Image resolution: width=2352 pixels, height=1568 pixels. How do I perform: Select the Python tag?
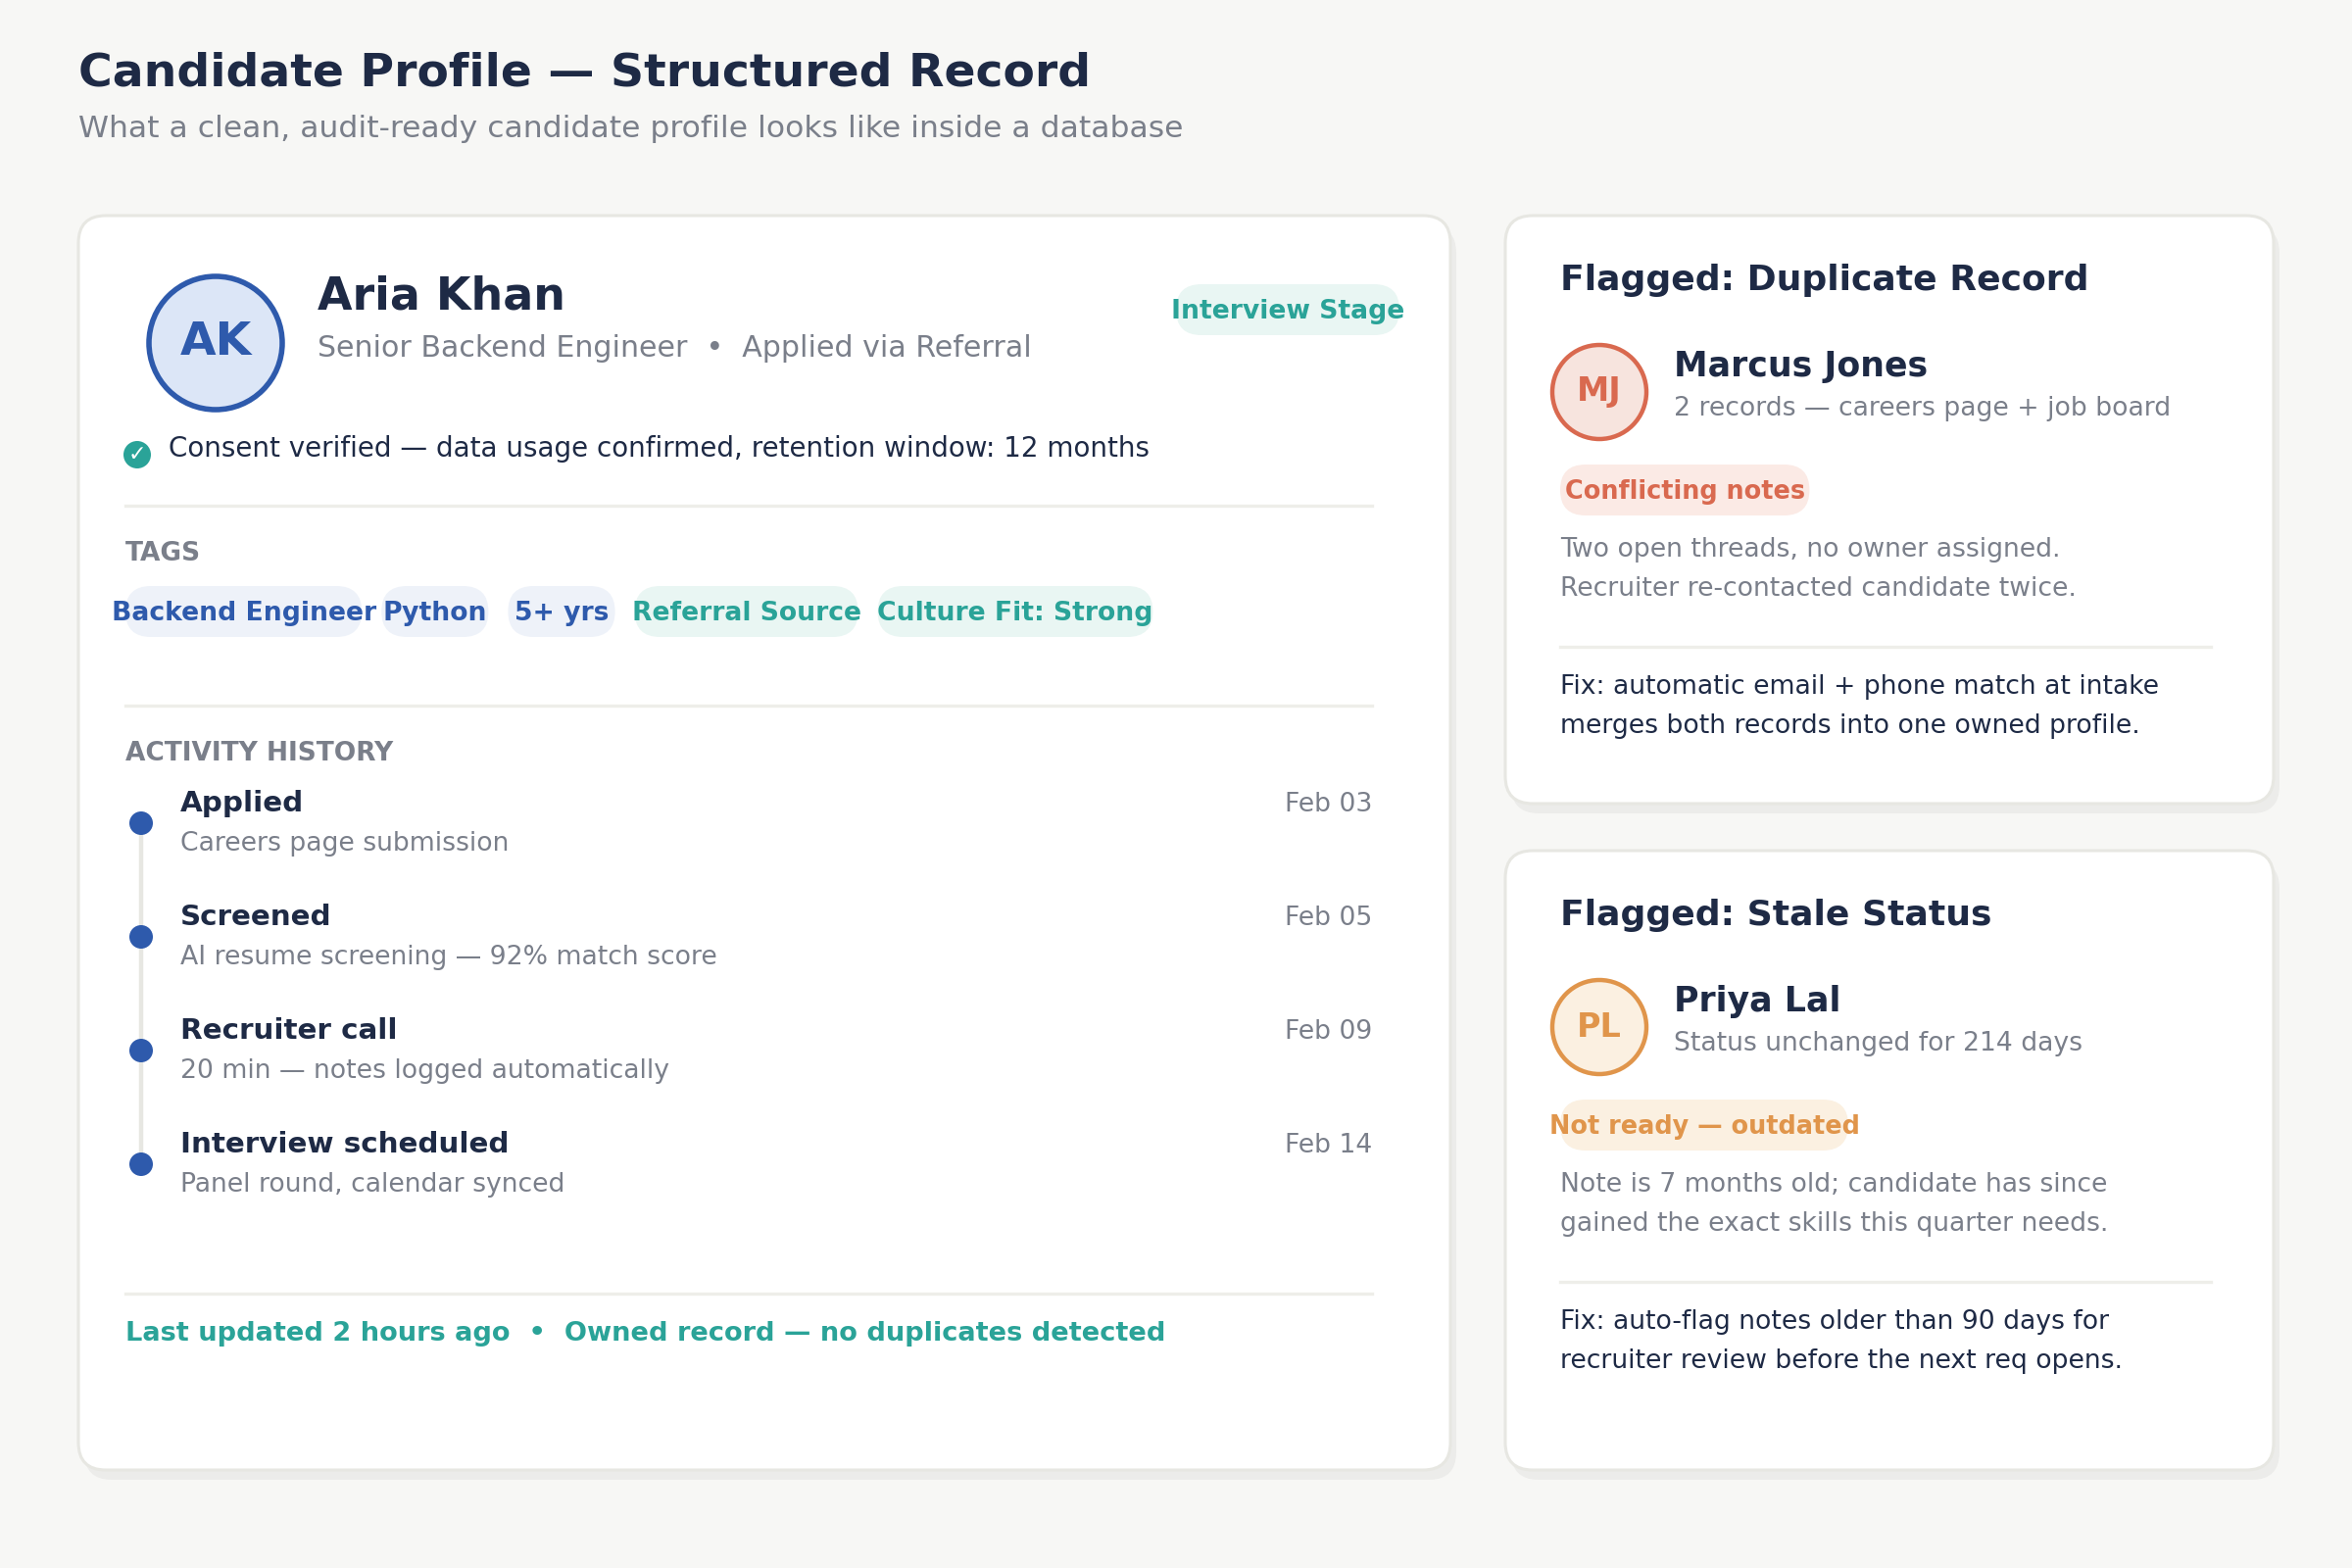pyautogui.click(x=435, y=612)
